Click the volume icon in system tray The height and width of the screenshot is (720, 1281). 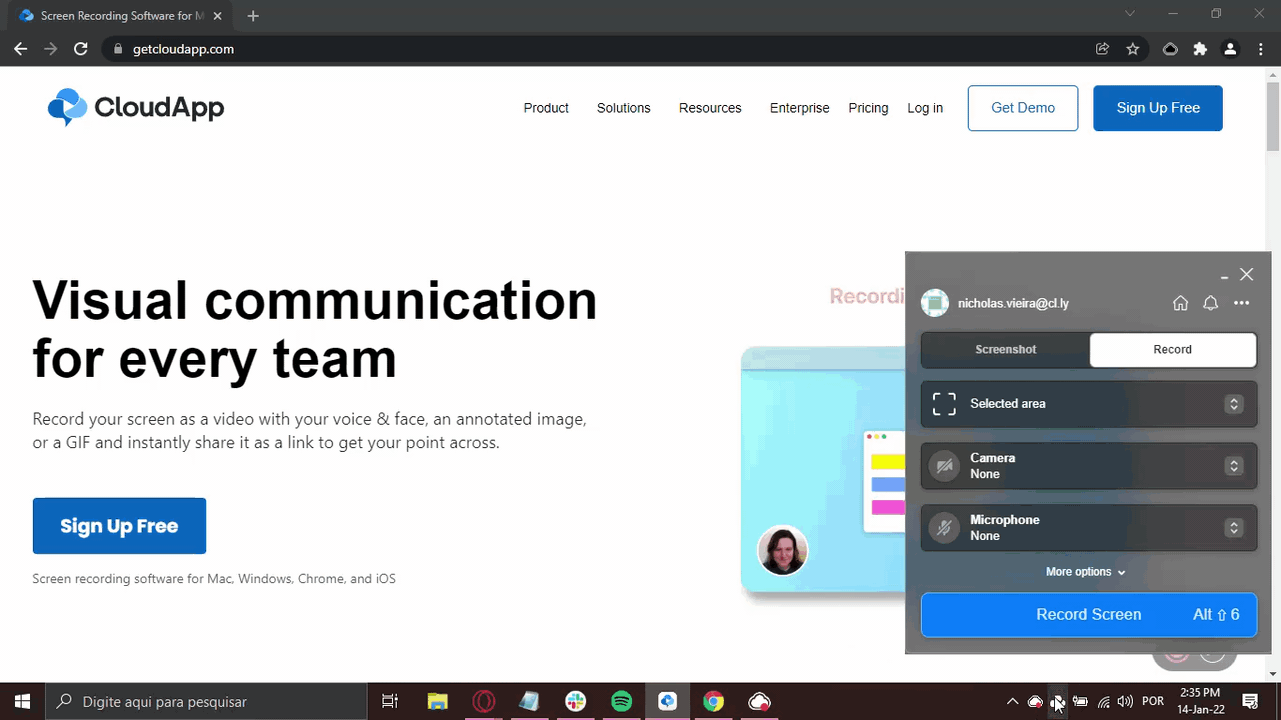pyautogui.click(x=1125, y=701)
